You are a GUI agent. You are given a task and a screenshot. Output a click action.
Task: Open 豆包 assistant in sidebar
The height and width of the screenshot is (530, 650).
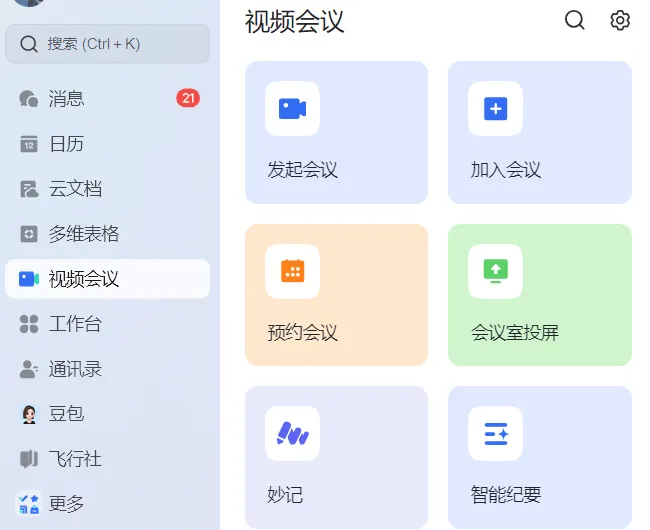coord(107,414)
